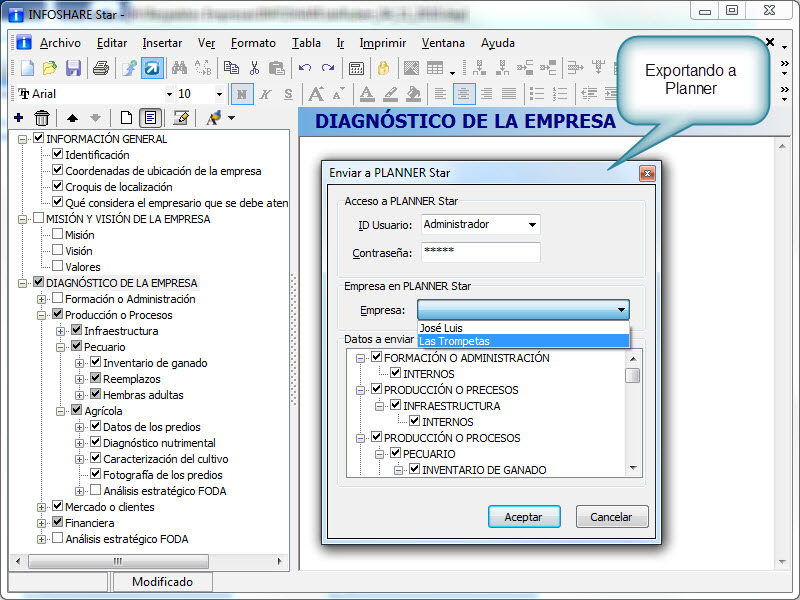Collapse the Agrícola tree node
Image resolution: width=800 pixels, height=600 pixels.
60,411
